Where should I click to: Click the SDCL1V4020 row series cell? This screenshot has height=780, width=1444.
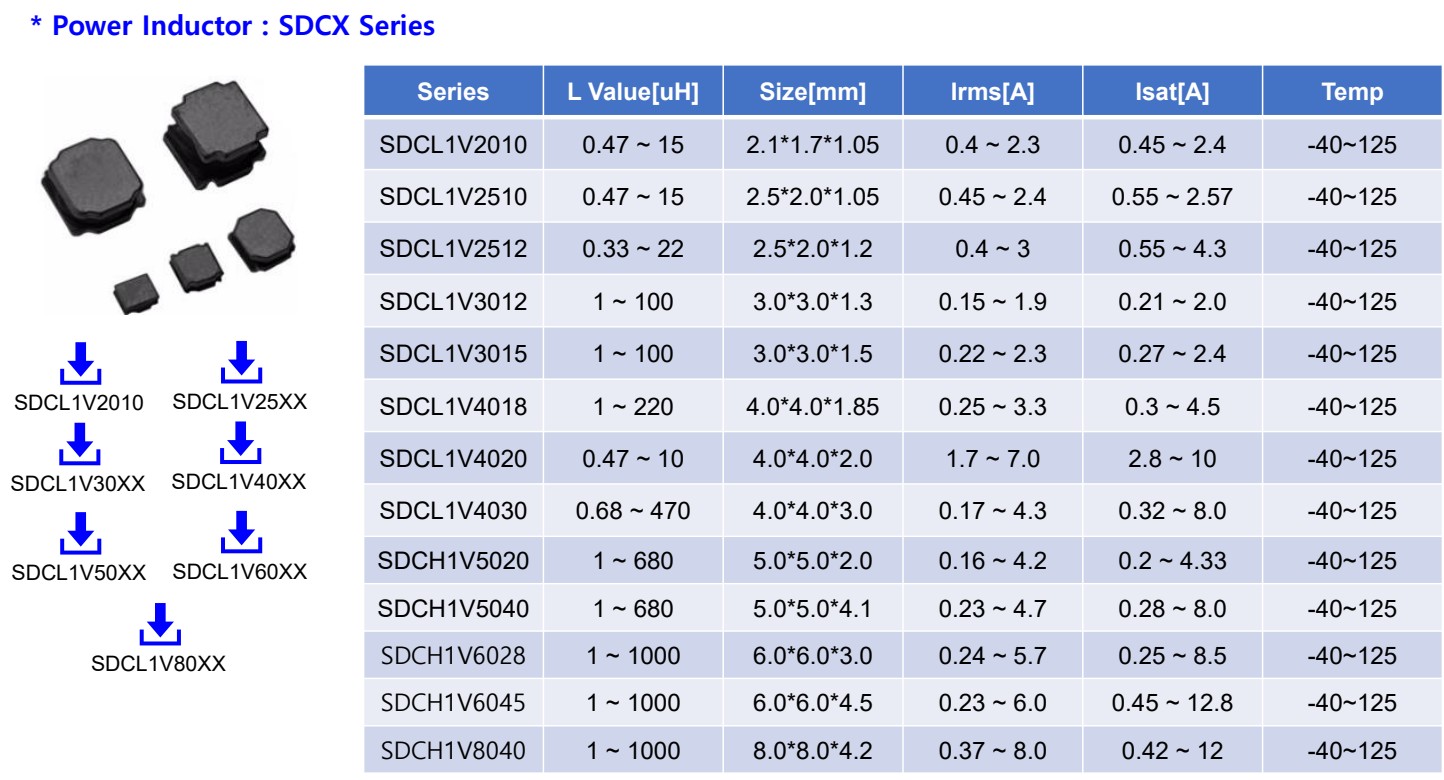(x=453, y=459)
